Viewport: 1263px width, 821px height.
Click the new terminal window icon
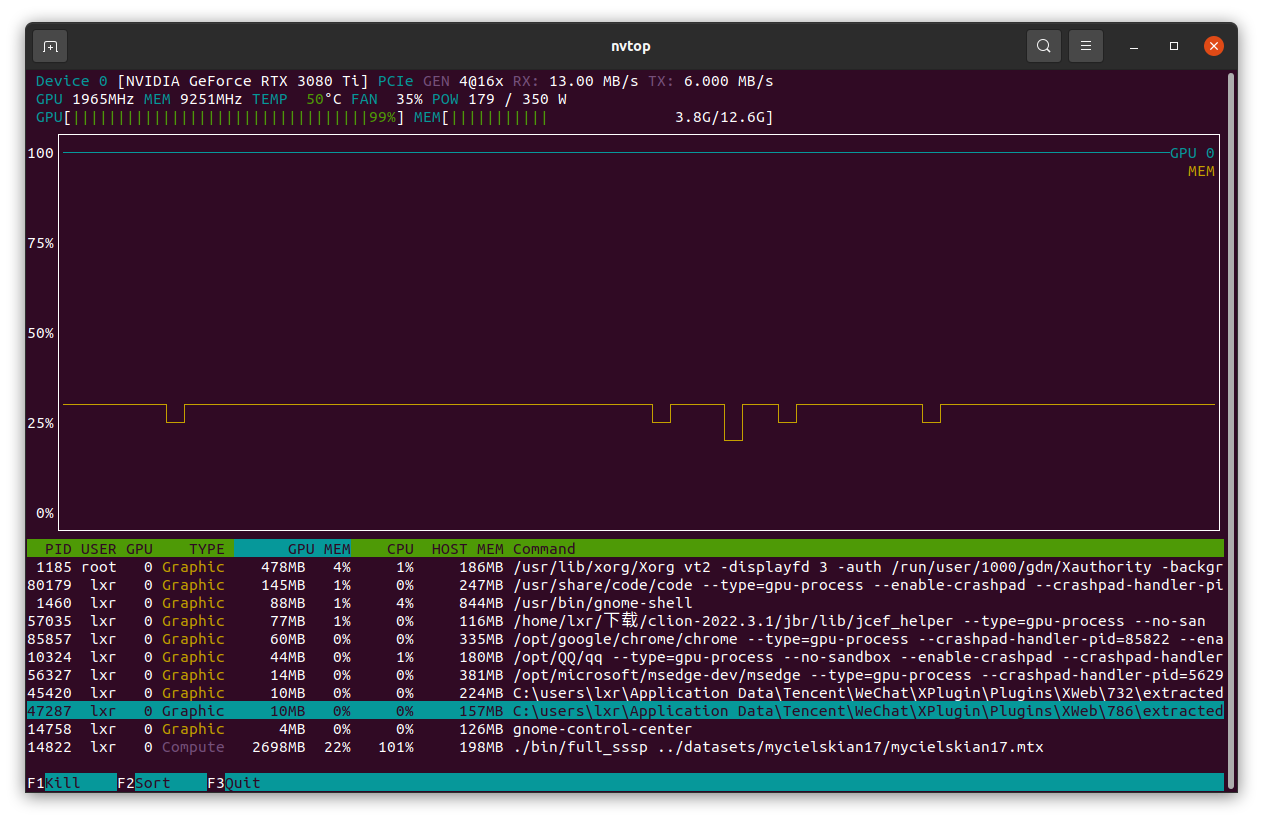49,46
